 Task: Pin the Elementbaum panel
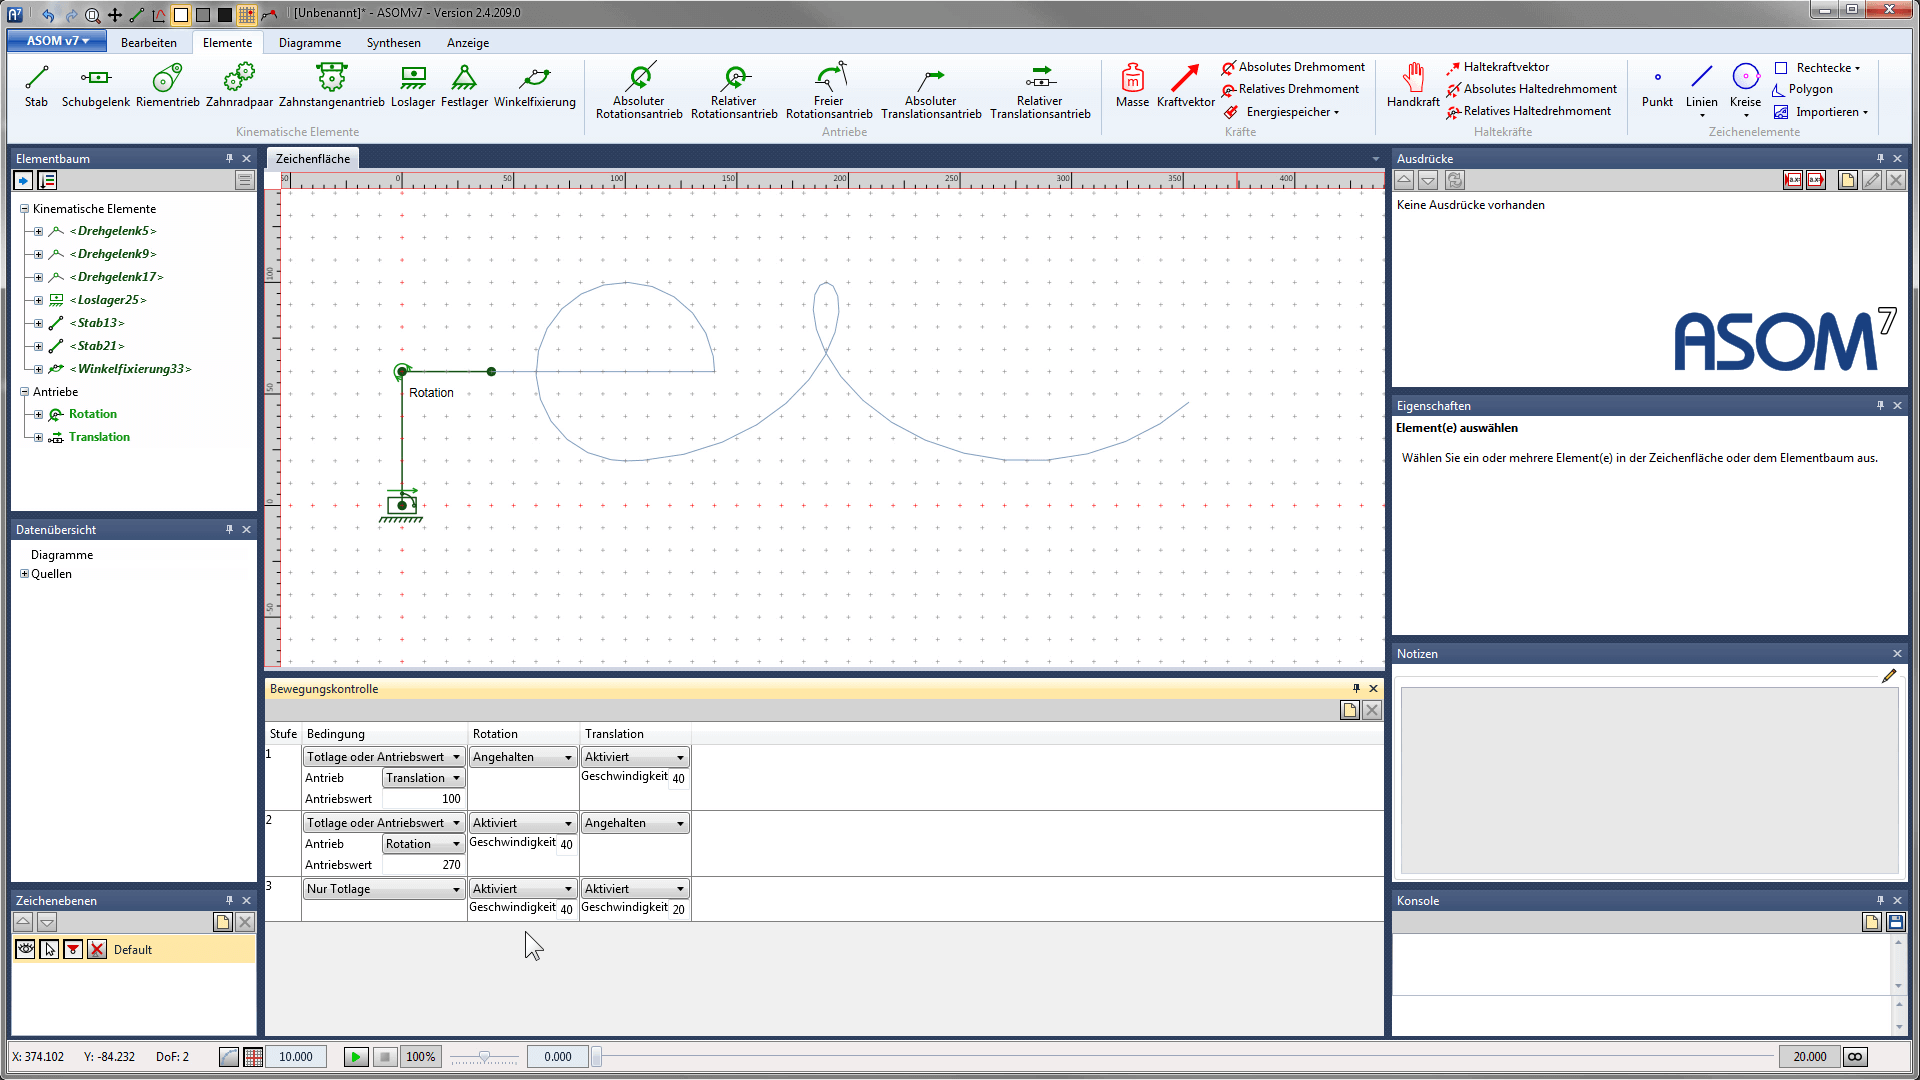[x=229, y=159]
